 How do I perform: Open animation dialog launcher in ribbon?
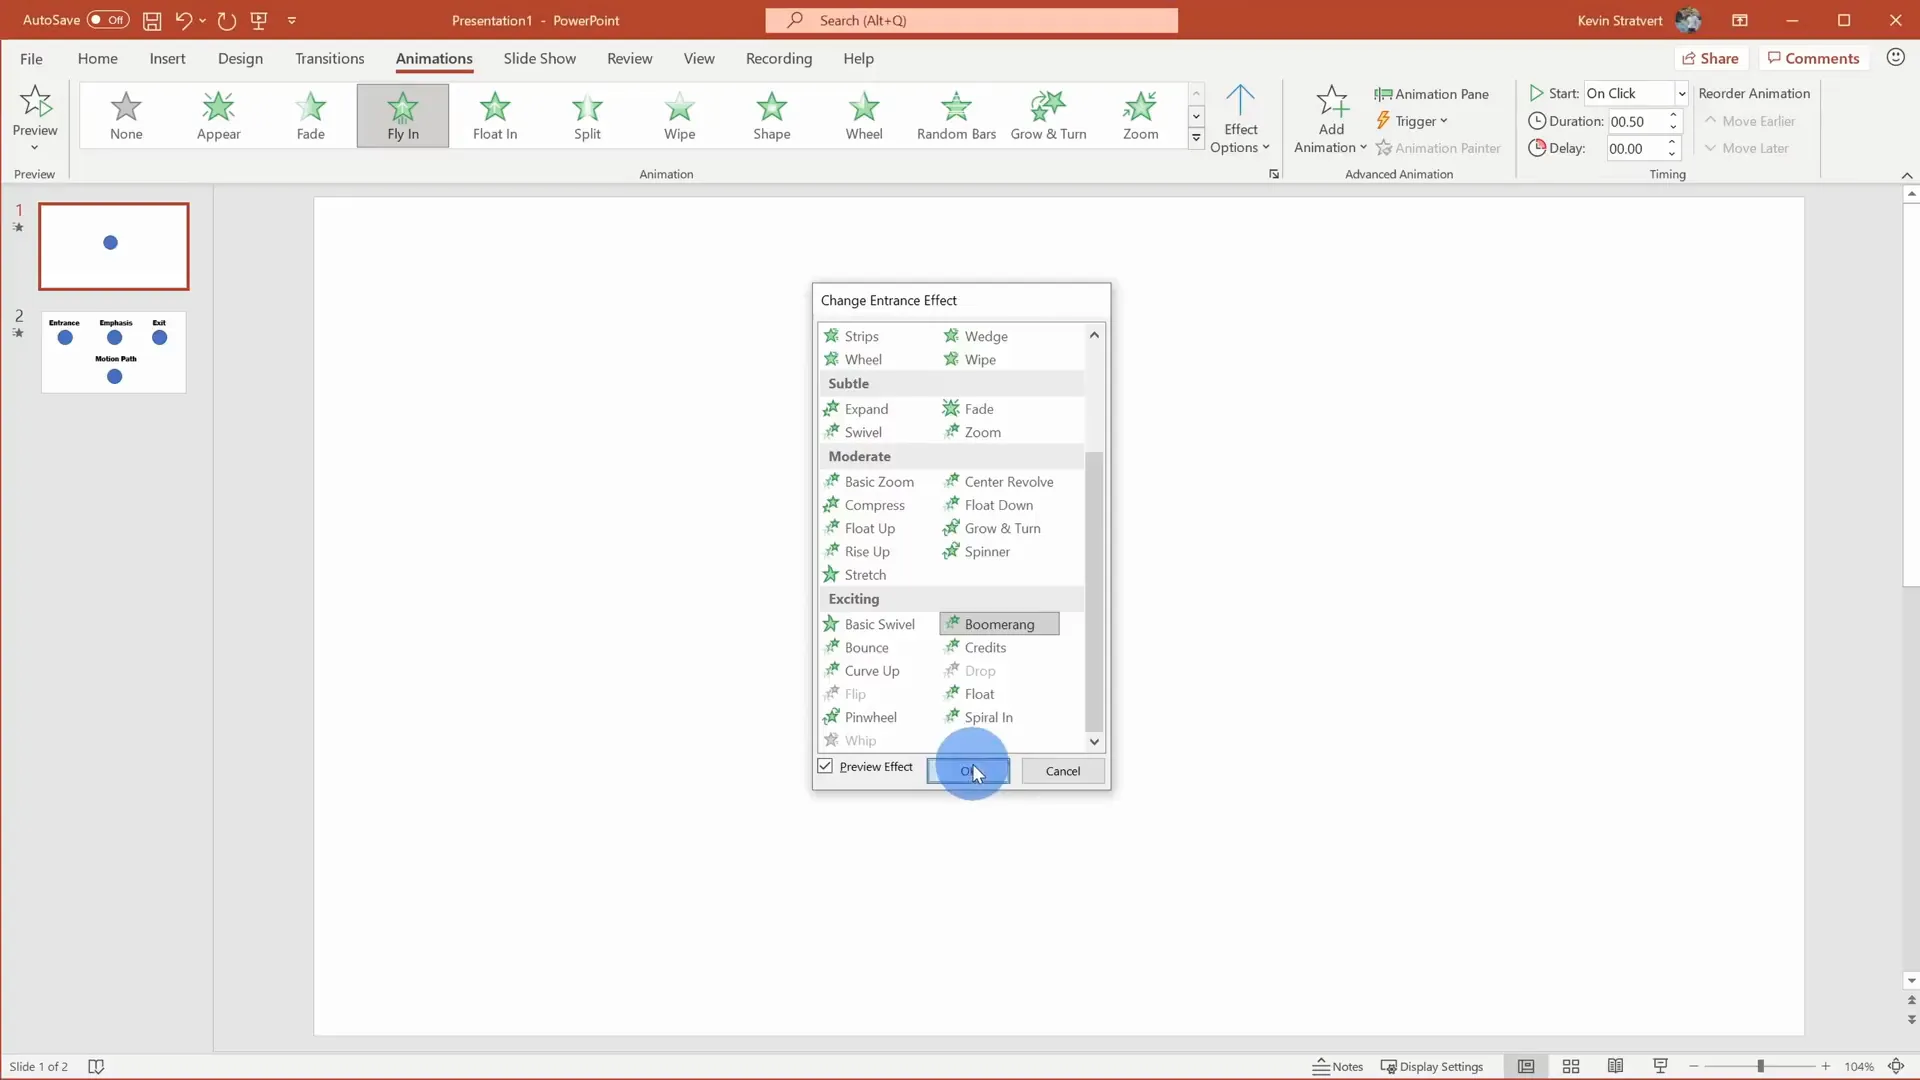coord(1273,174)
